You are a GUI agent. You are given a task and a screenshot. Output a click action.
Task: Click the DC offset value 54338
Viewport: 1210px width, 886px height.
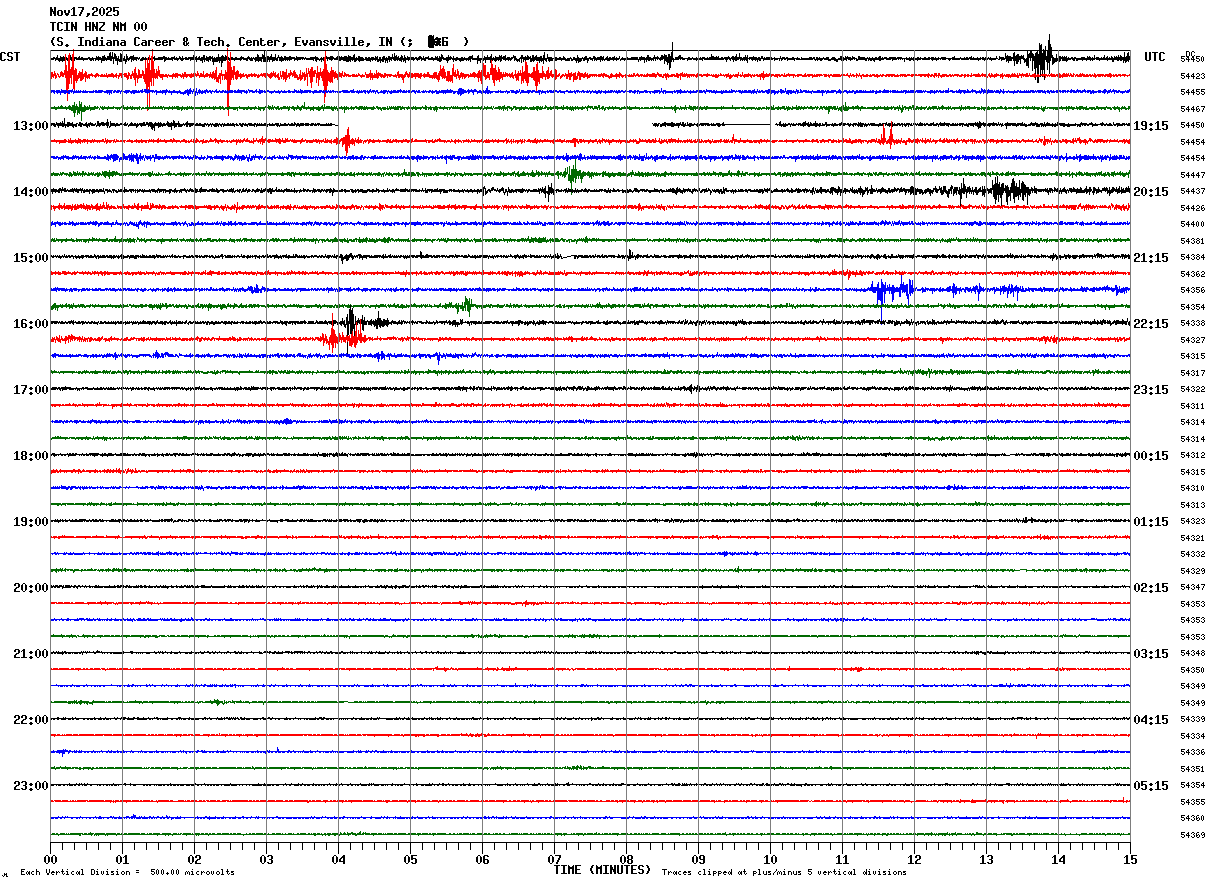tap(1192, 323)
